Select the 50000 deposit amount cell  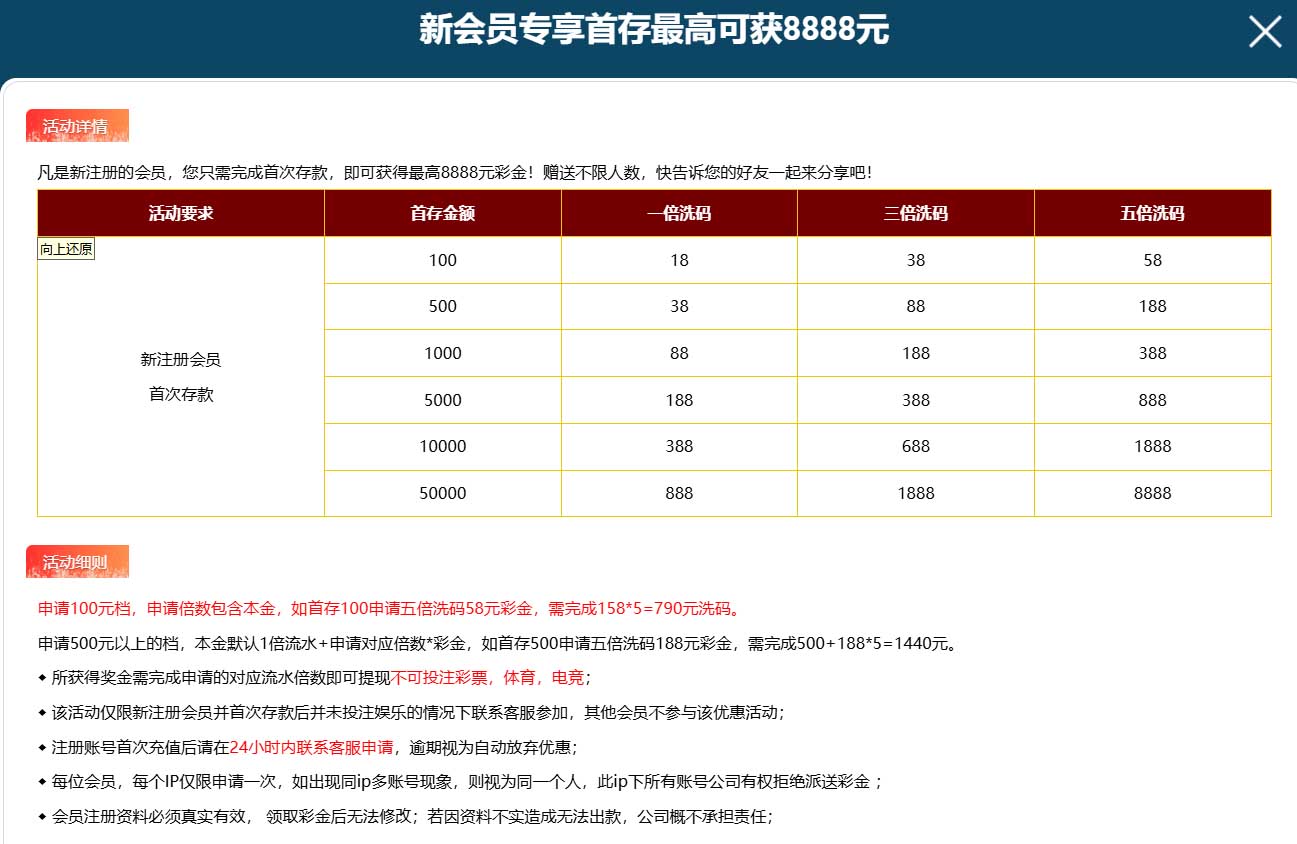[442, 493]
